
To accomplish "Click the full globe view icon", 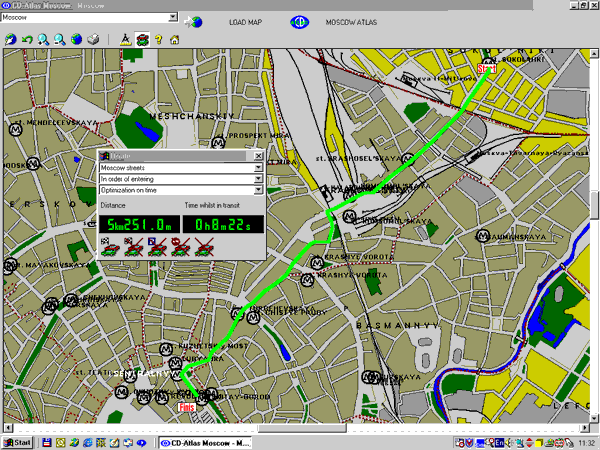I will [77, 39].
